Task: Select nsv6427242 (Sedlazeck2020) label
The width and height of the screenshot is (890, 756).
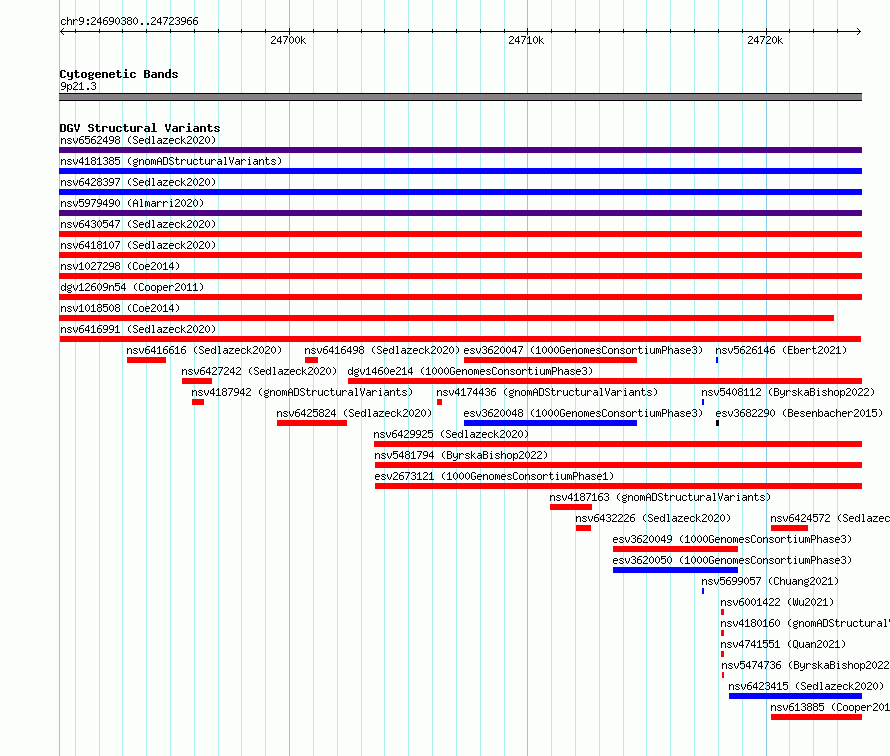Action: 259,371
